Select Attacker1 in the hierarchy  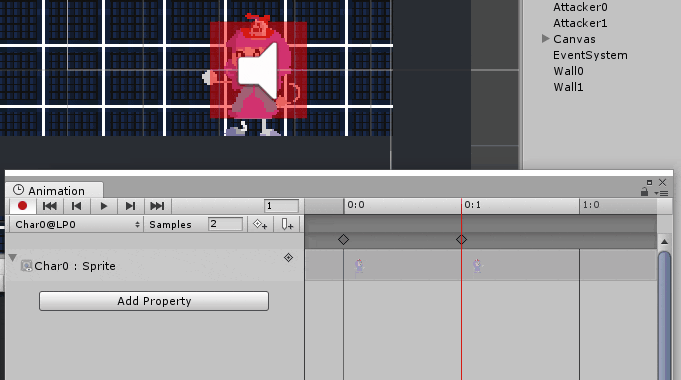click(580, 23)
